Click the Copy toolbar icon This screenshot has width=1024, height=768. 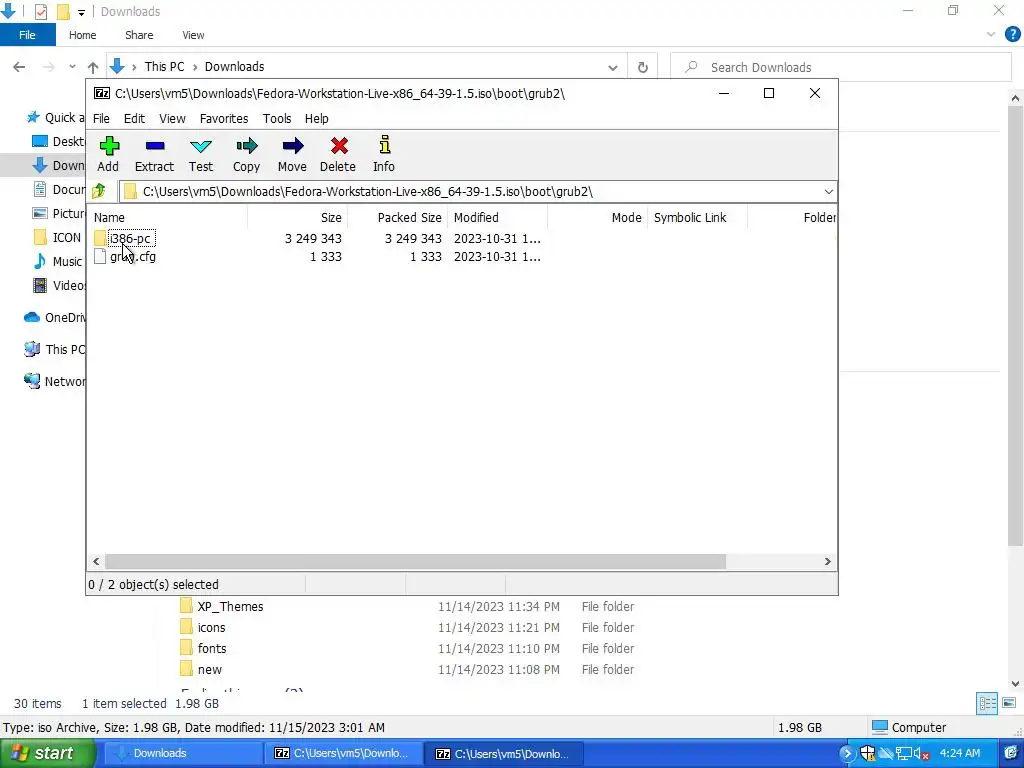click(x=246, y=154)
